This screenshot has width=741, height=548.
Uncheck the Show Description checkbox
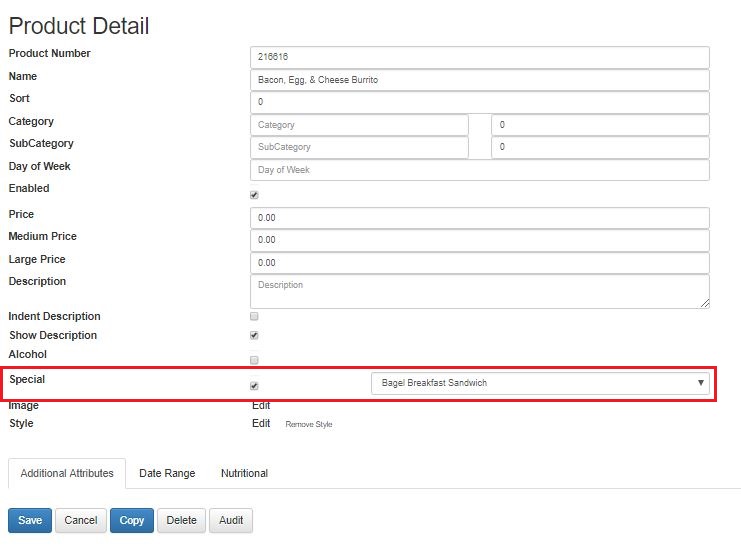(254, 335)
